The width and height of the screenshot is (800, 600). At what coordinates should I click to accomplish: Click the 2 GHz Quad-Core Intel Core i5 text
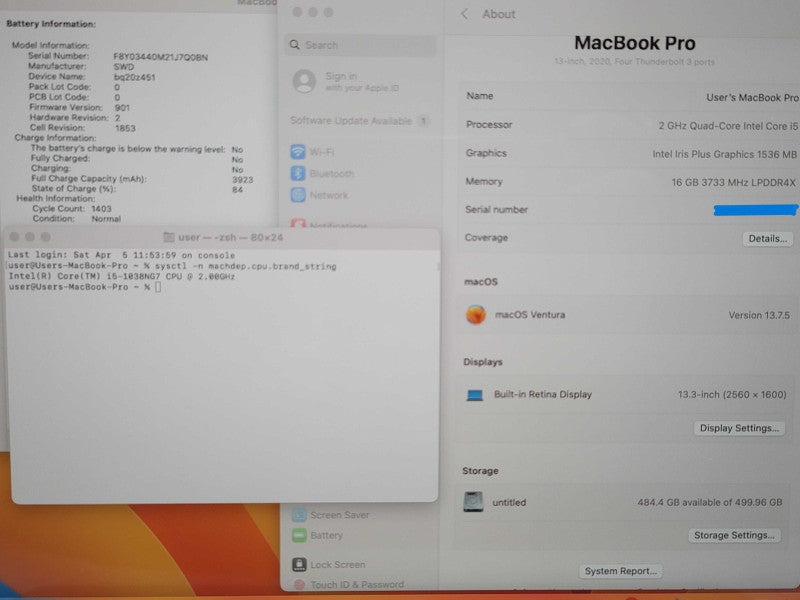[728, 126]
